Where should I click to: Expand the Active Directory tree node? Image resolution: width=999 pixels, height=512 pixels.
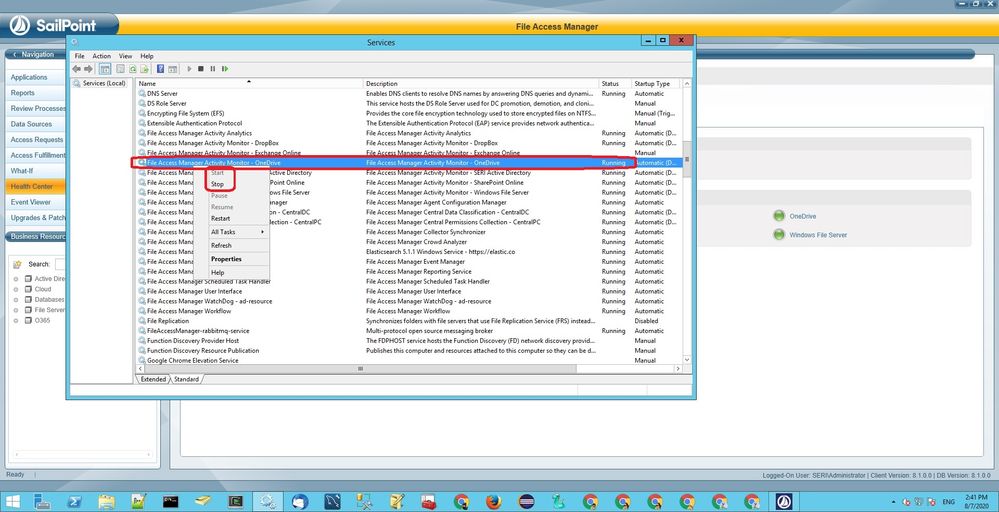(16, 279)
